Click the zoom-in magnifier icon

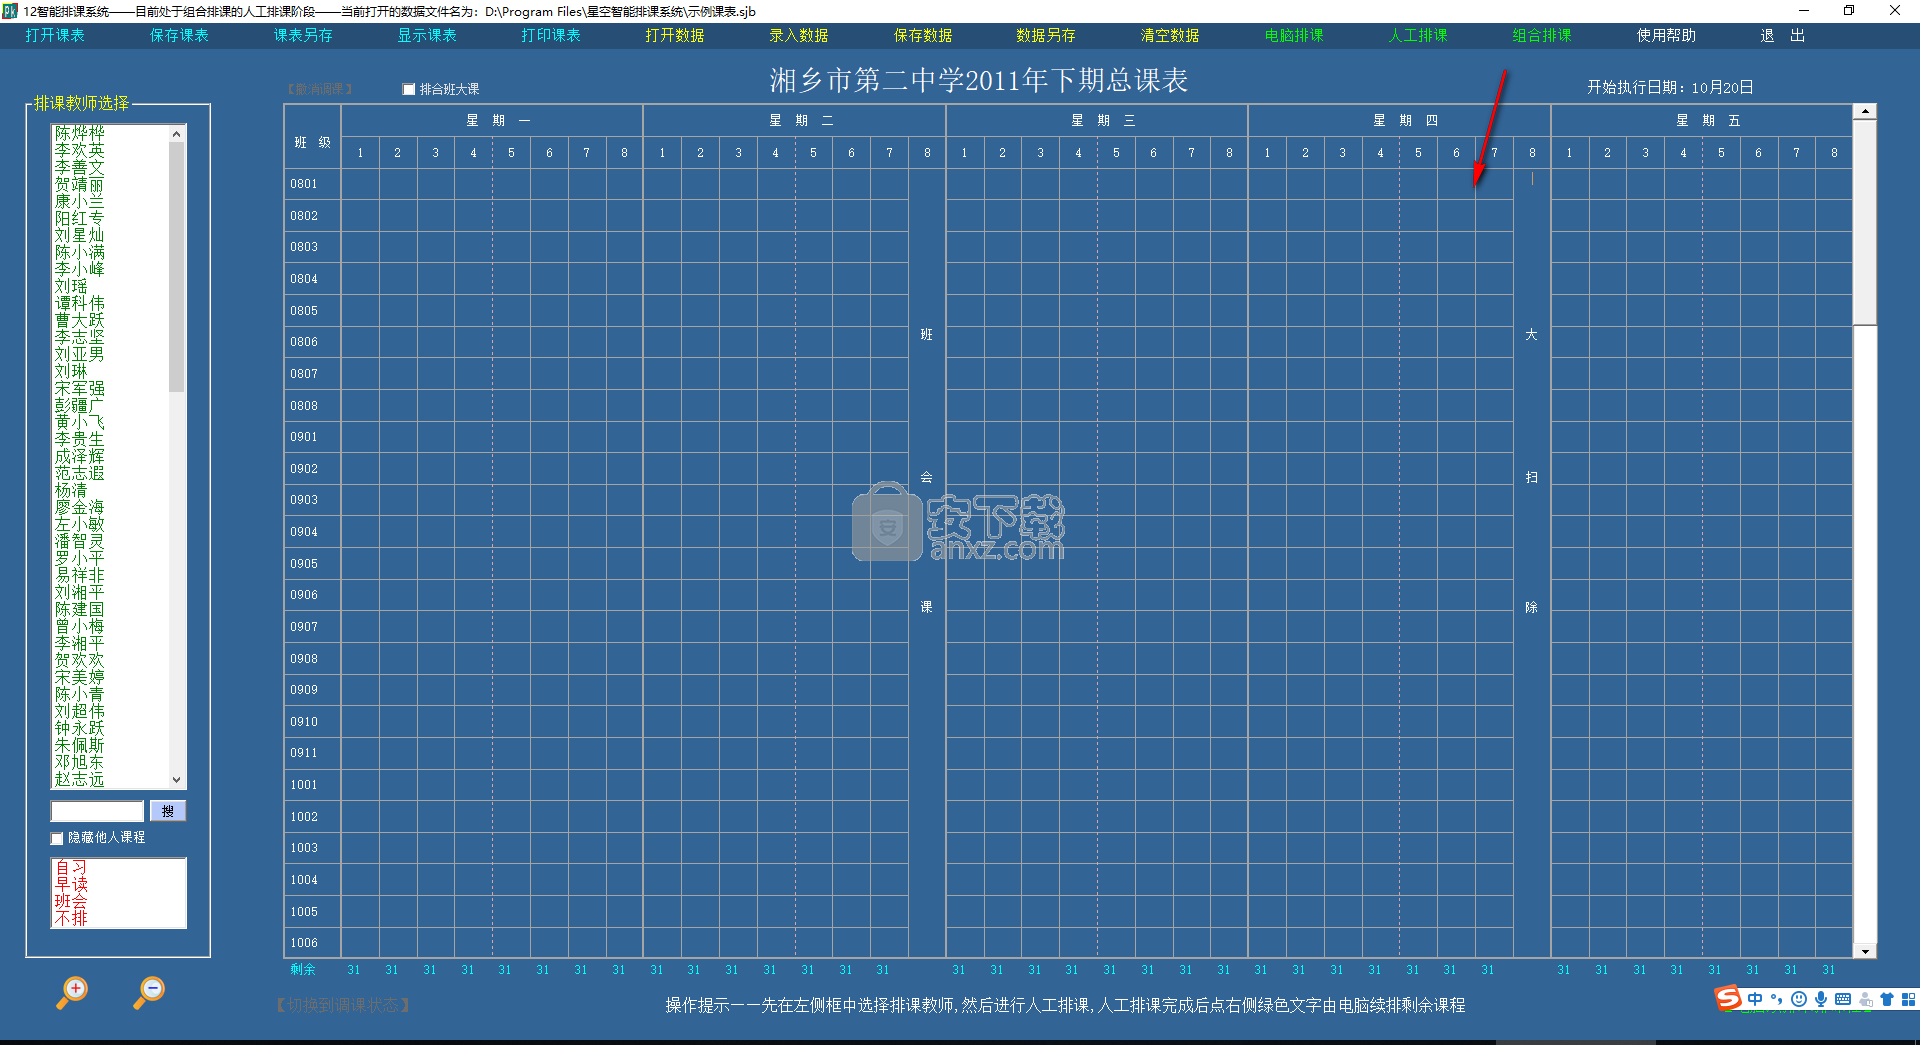[x=72, y=992]
